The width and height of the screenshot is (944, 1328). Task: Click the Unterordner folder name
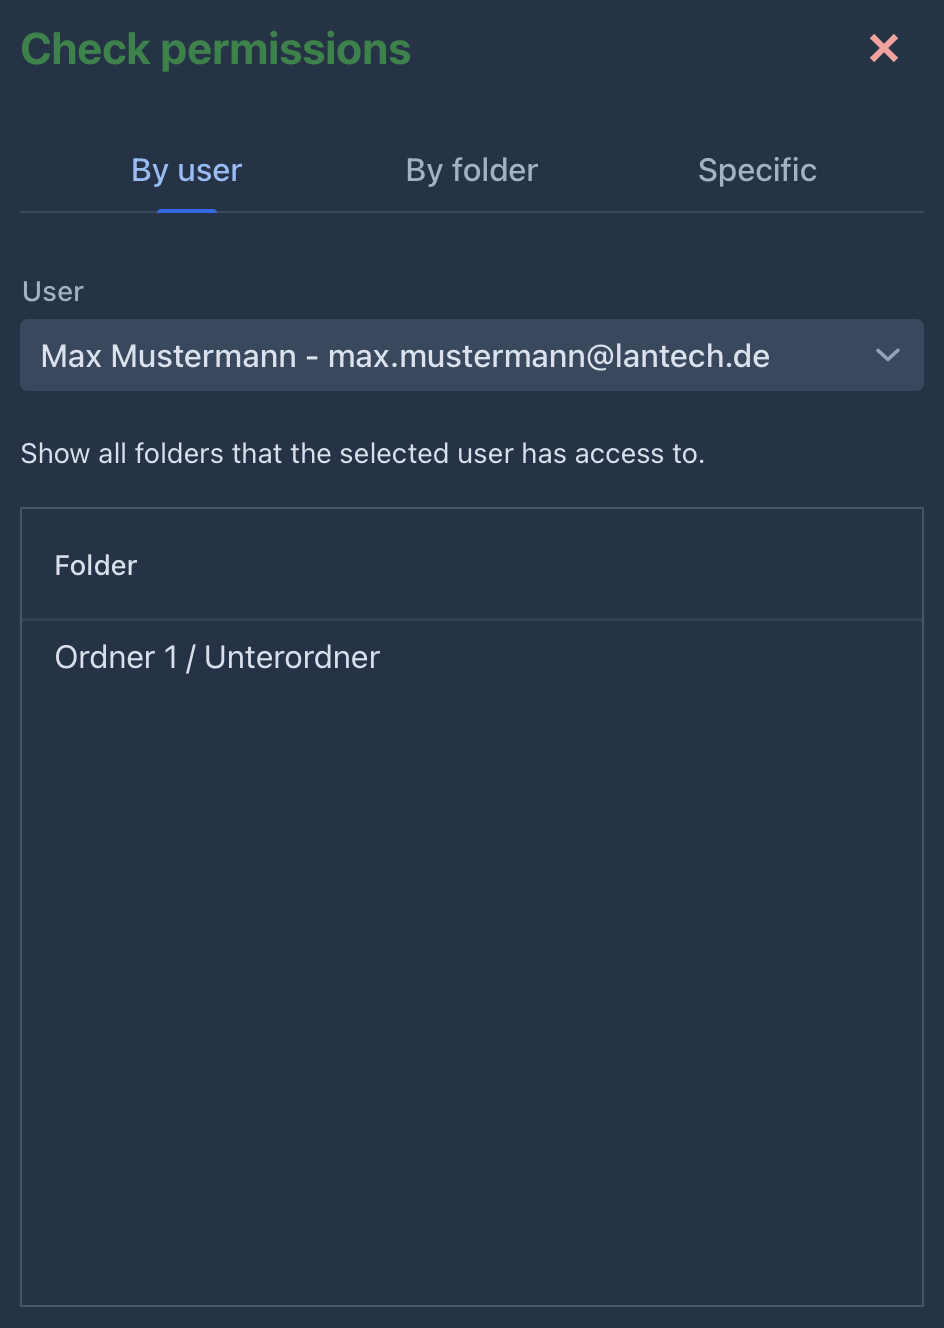coord(292,657)
